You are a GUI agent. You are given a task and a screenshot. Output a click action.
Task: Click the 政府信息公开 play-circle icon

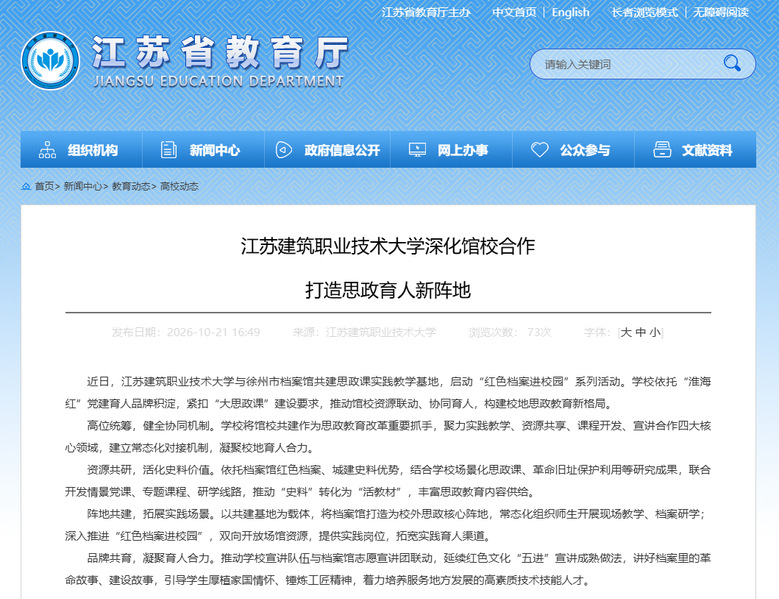tap(284, 150)
